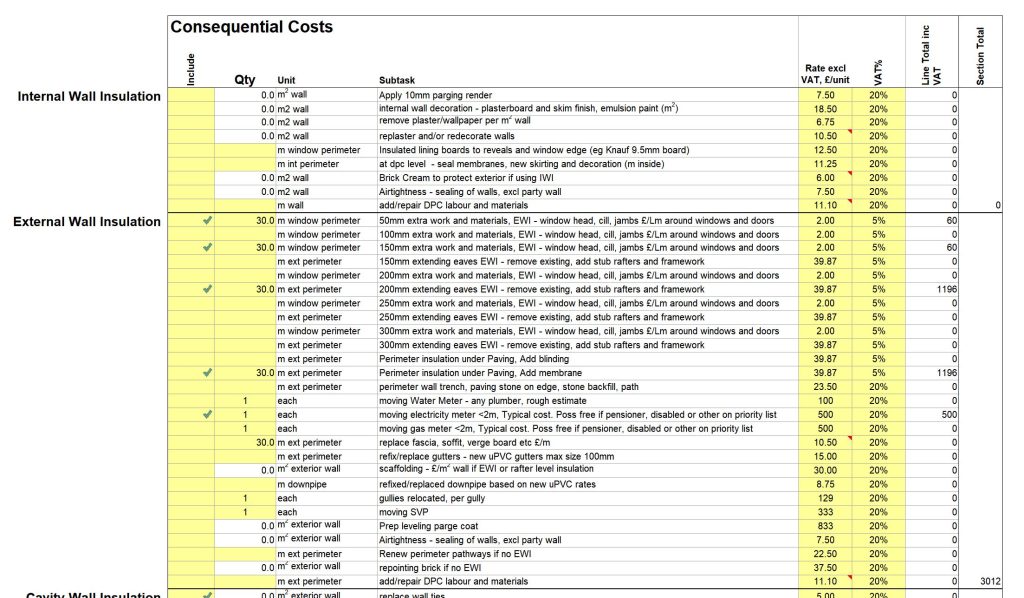
Task: Select the Section Total column header
Action: tap(981, 56)
